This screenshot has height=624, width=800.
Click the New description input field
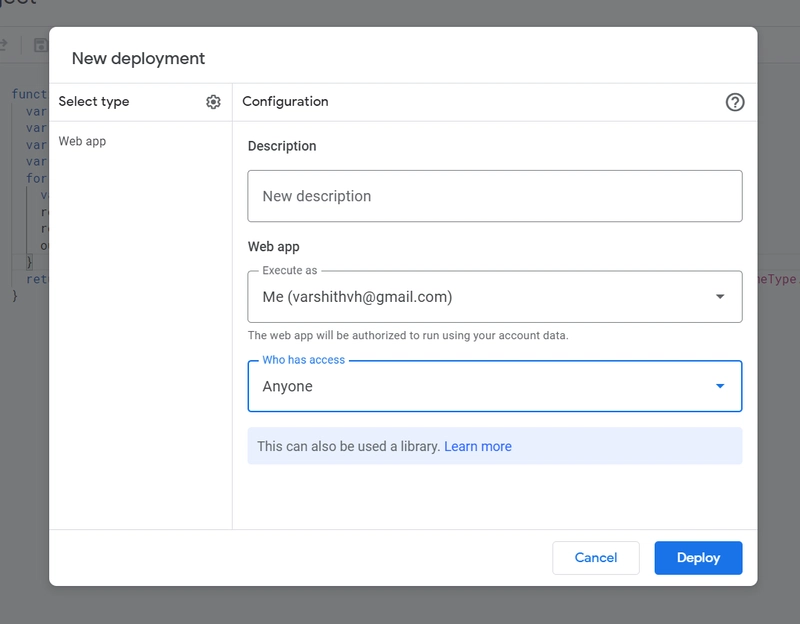point(494,196)
